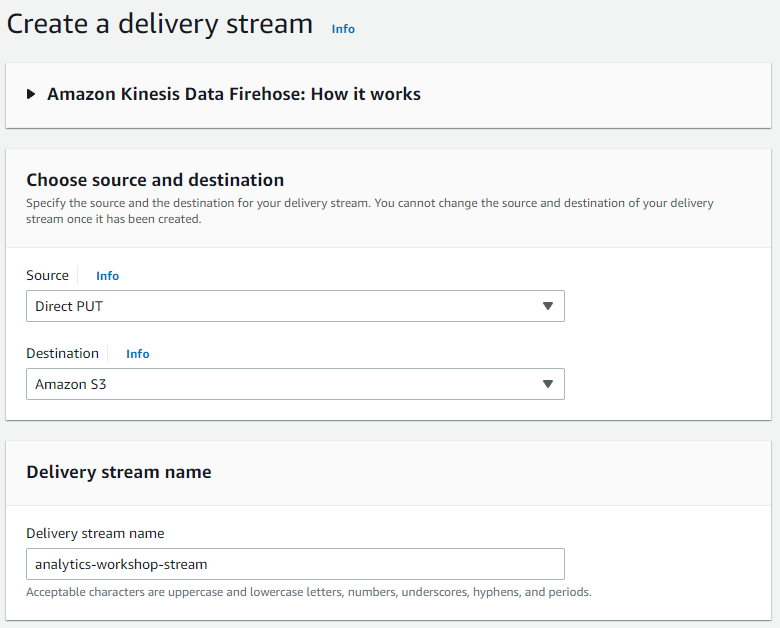This screenshot has width=780, height=628.
Task: Open Info link next to Create a delivery stream
Action: [343, 29]
